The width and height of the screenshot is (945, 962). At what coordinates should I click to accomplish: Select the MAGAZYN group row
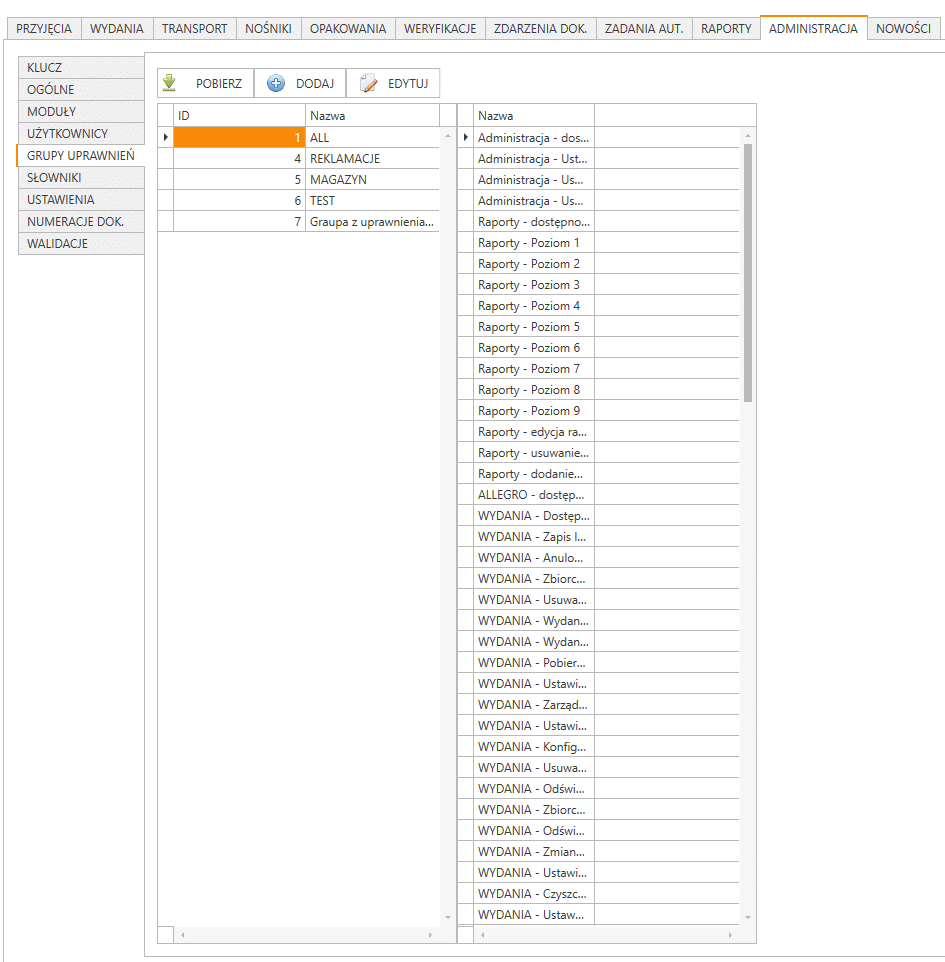[299, 180]
